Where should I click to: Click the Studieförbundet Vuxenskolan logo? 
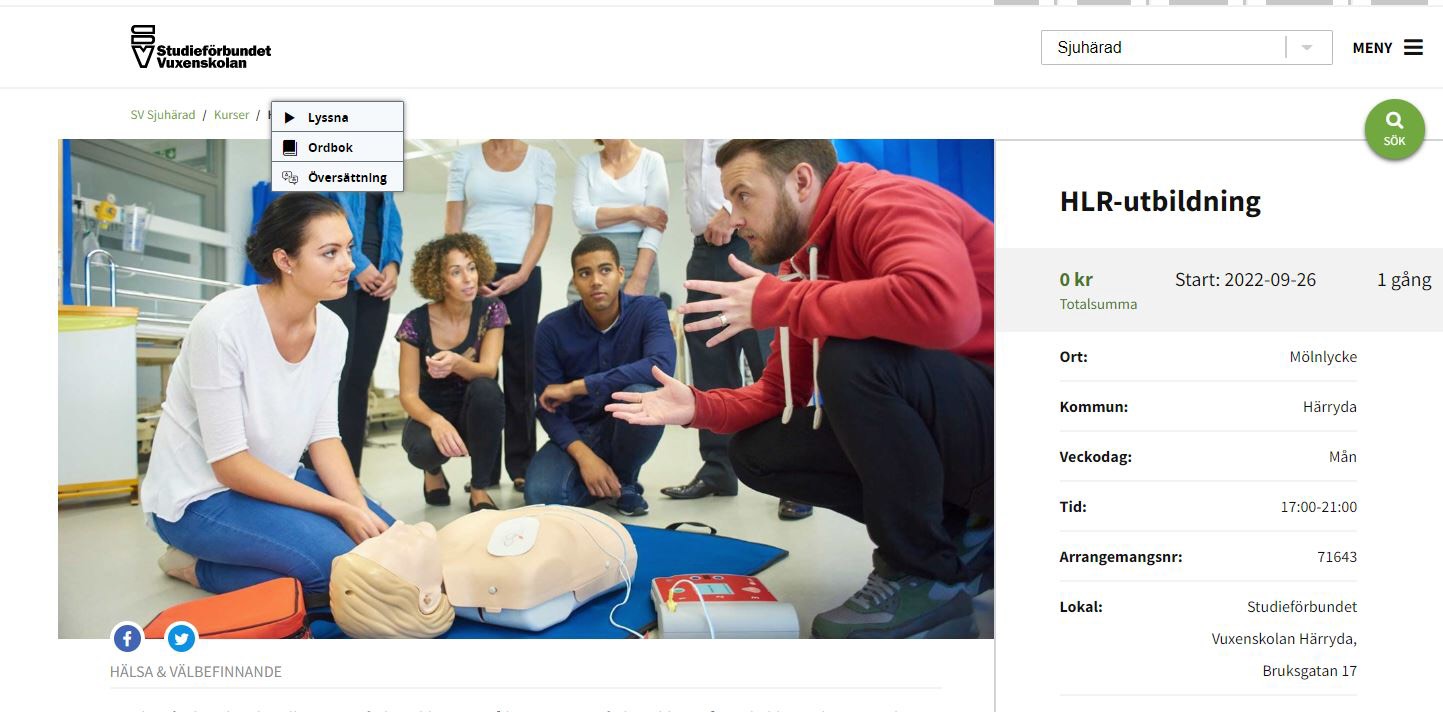pyautogui.click(x=201, y=47)
